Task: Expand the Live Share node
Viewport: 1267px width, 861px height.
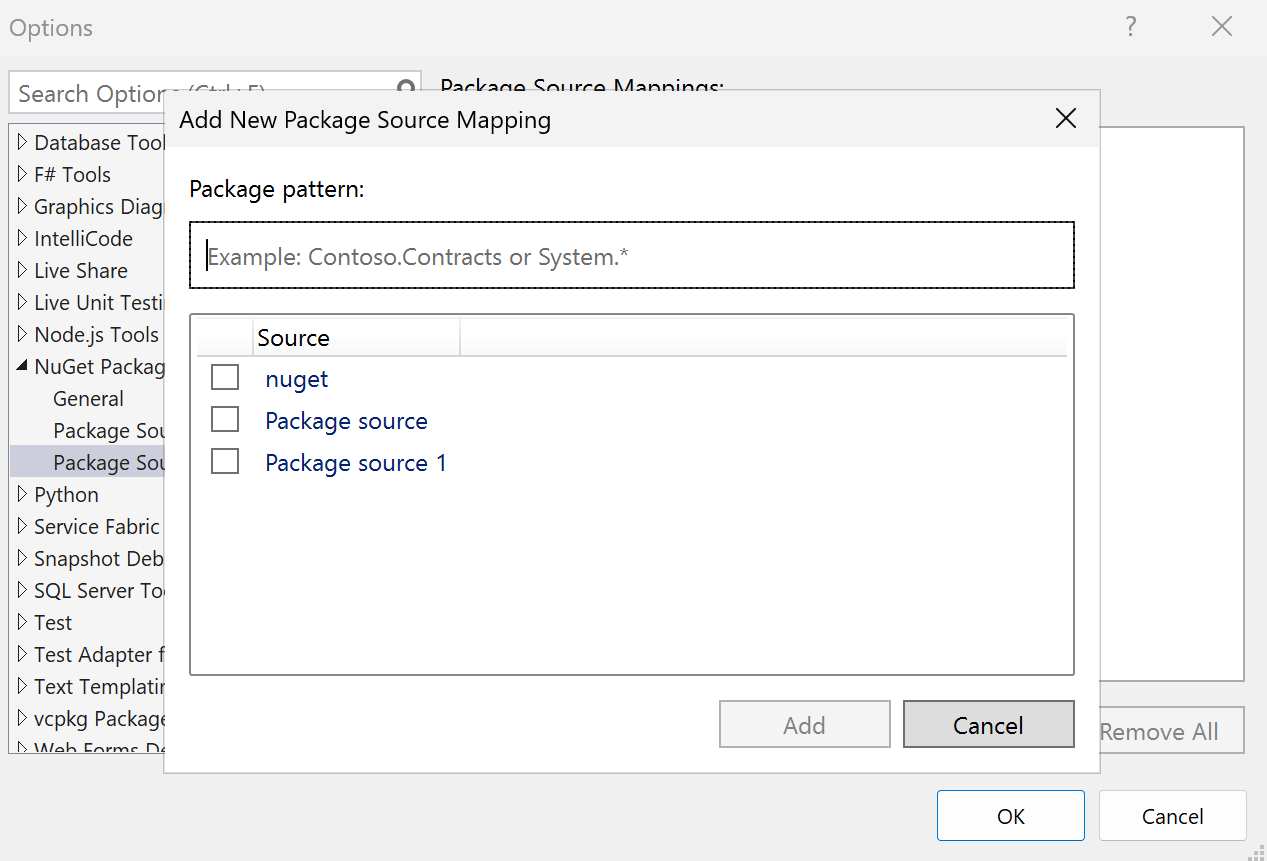Action: [x=23, y=271]
